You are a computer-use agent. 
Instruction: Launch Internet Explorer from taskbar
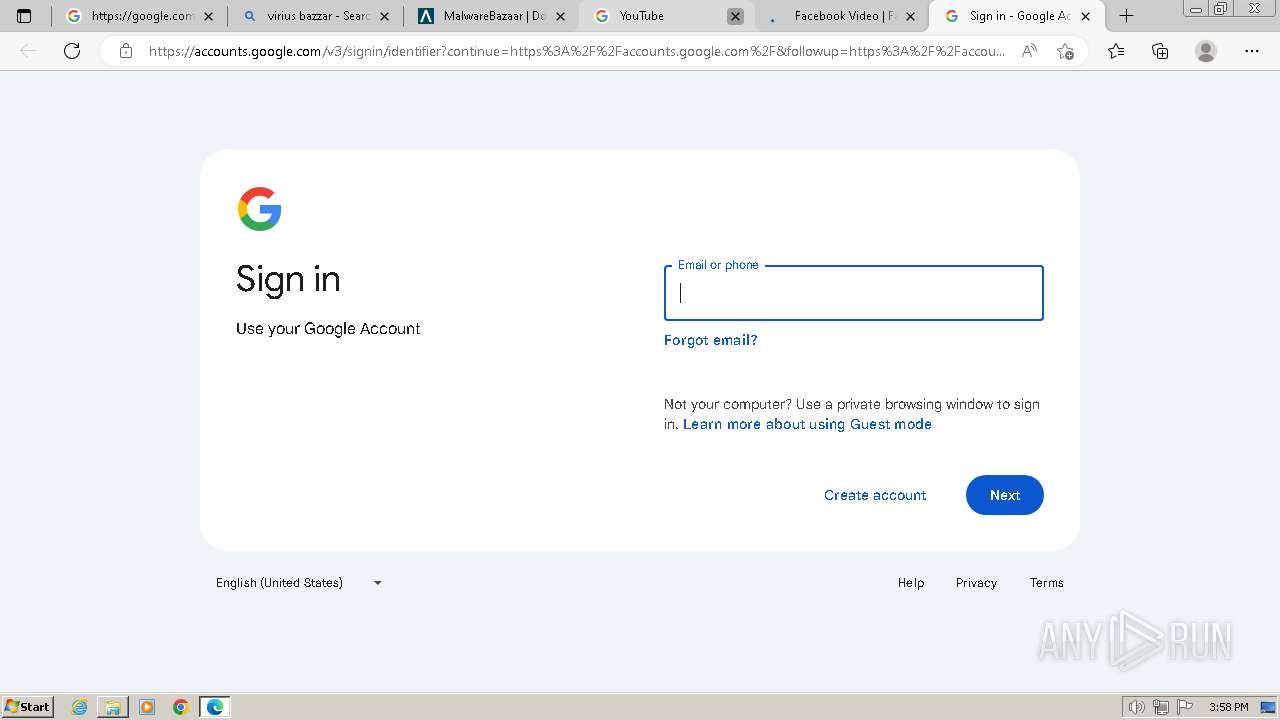(79, 707)
